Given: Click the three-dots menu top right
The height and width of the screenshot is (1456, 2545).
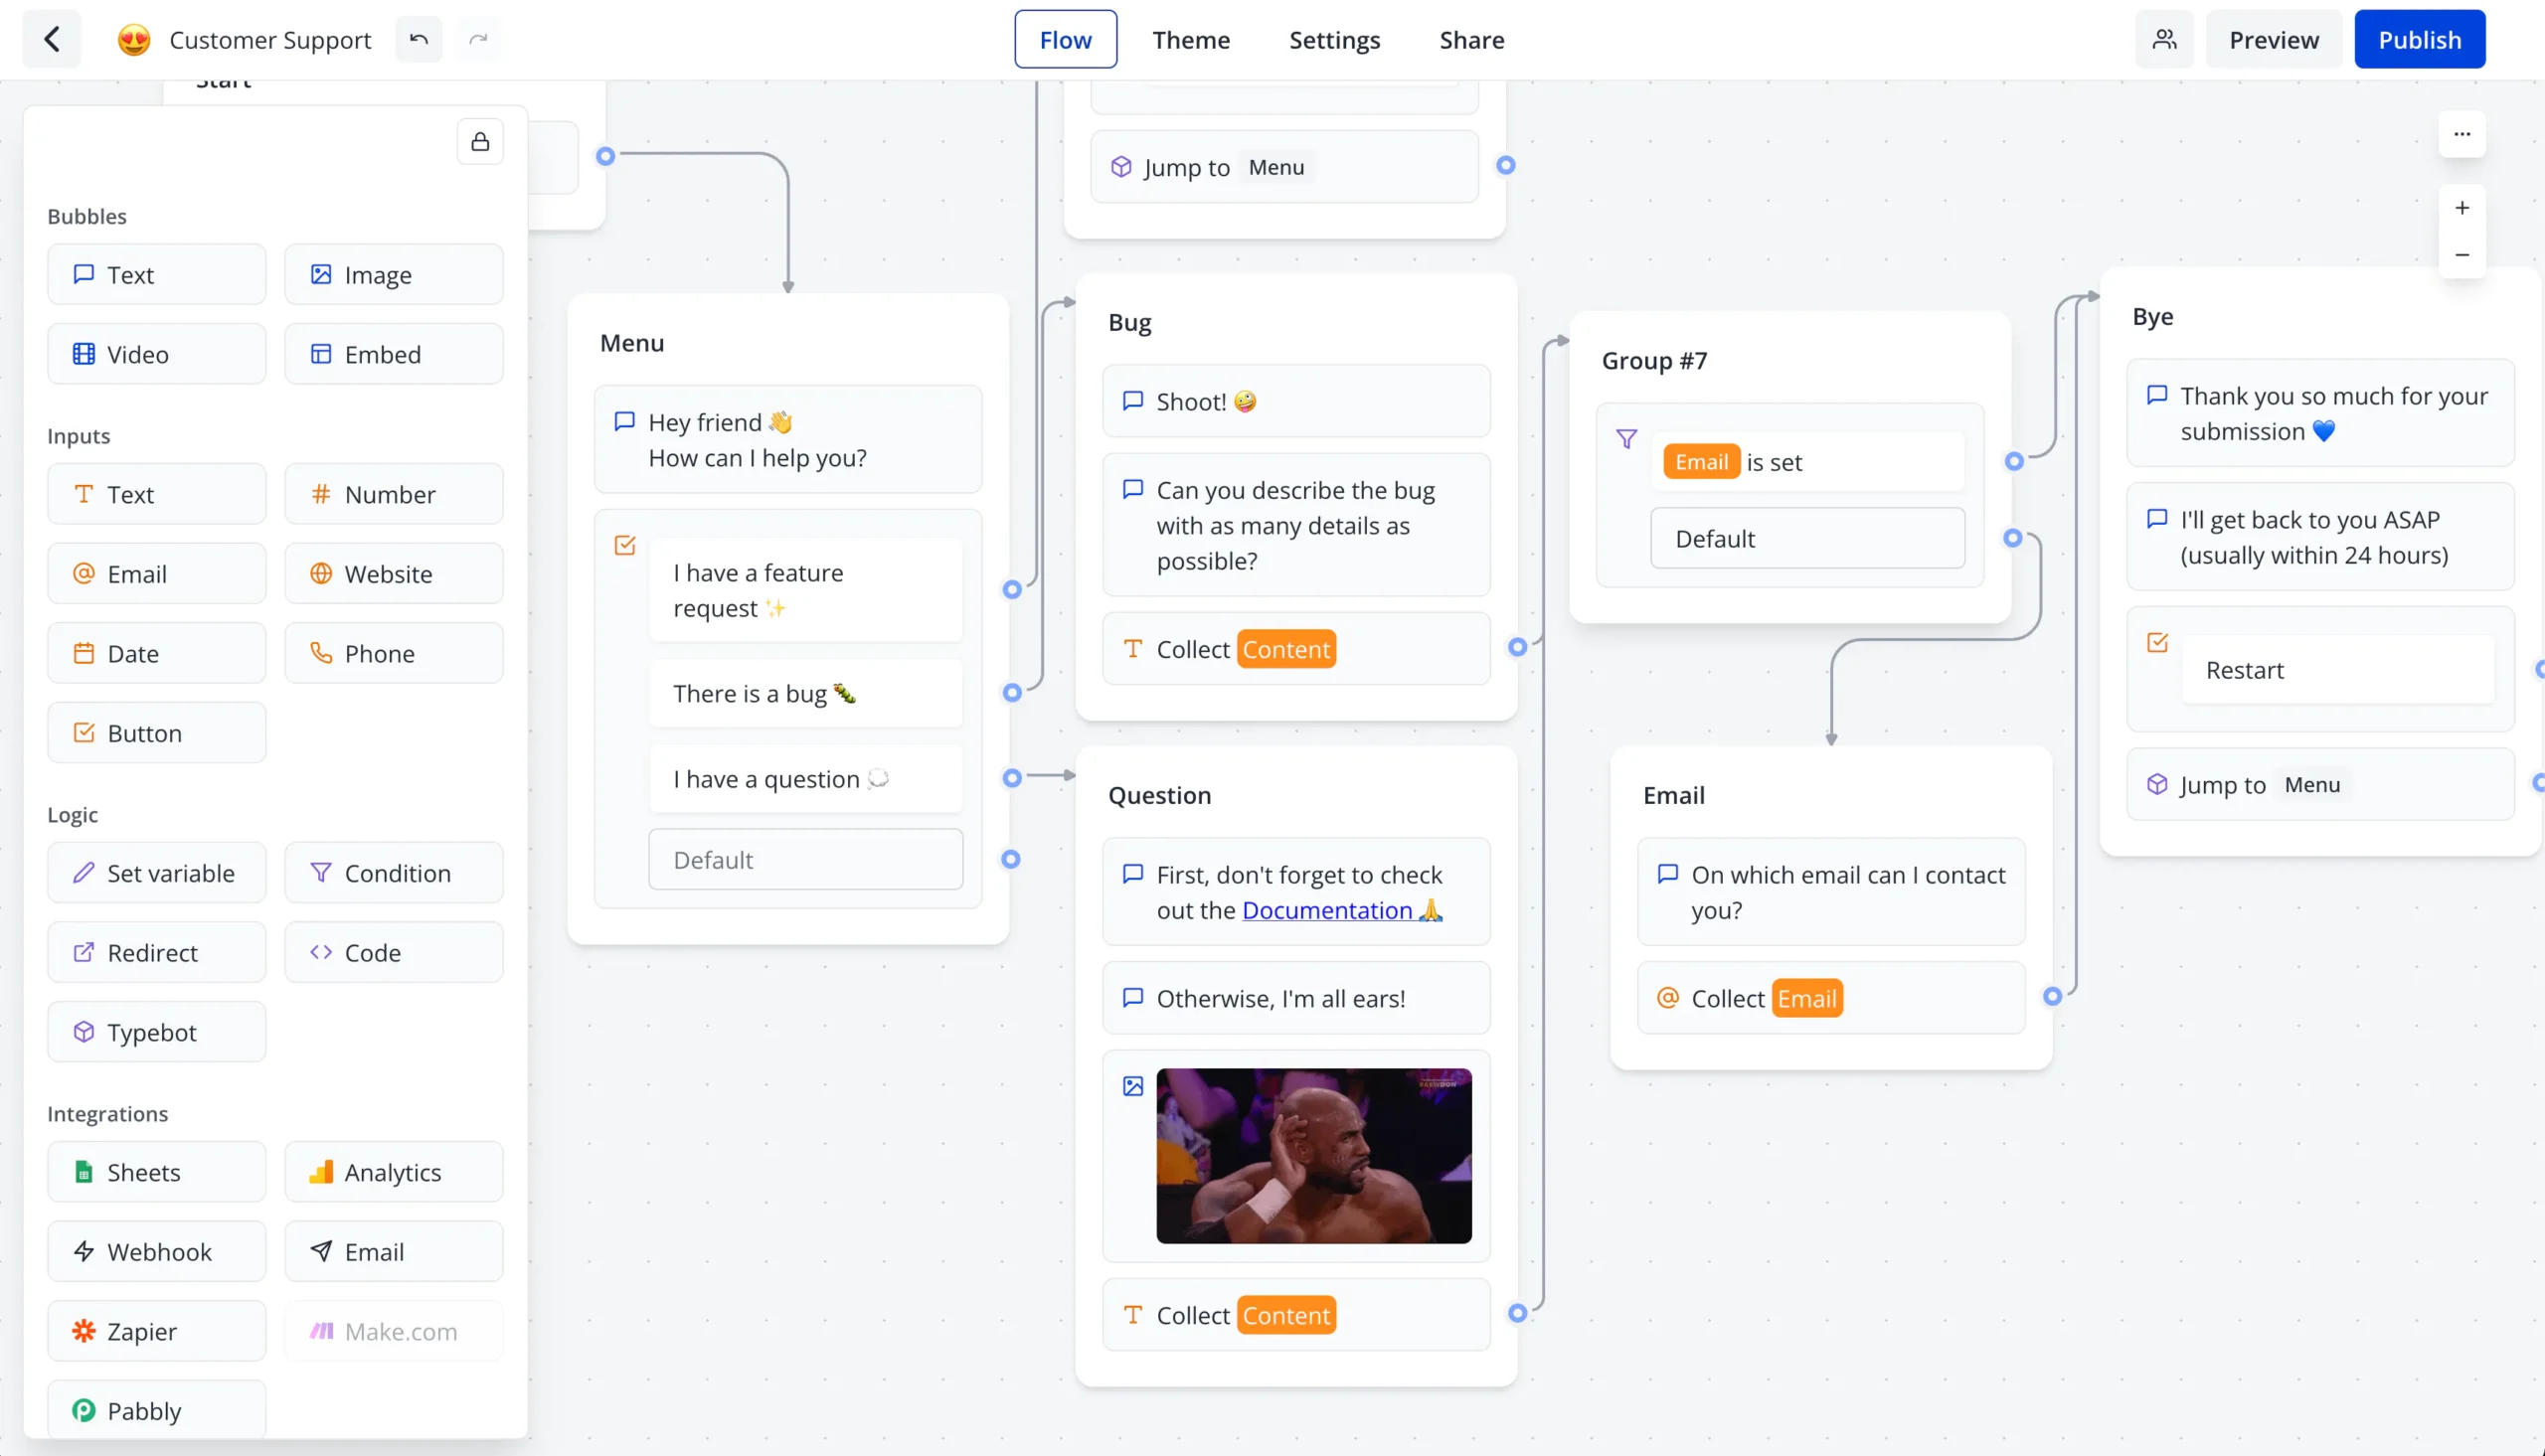Looking at the screenshot, I should click(2462, 133).
